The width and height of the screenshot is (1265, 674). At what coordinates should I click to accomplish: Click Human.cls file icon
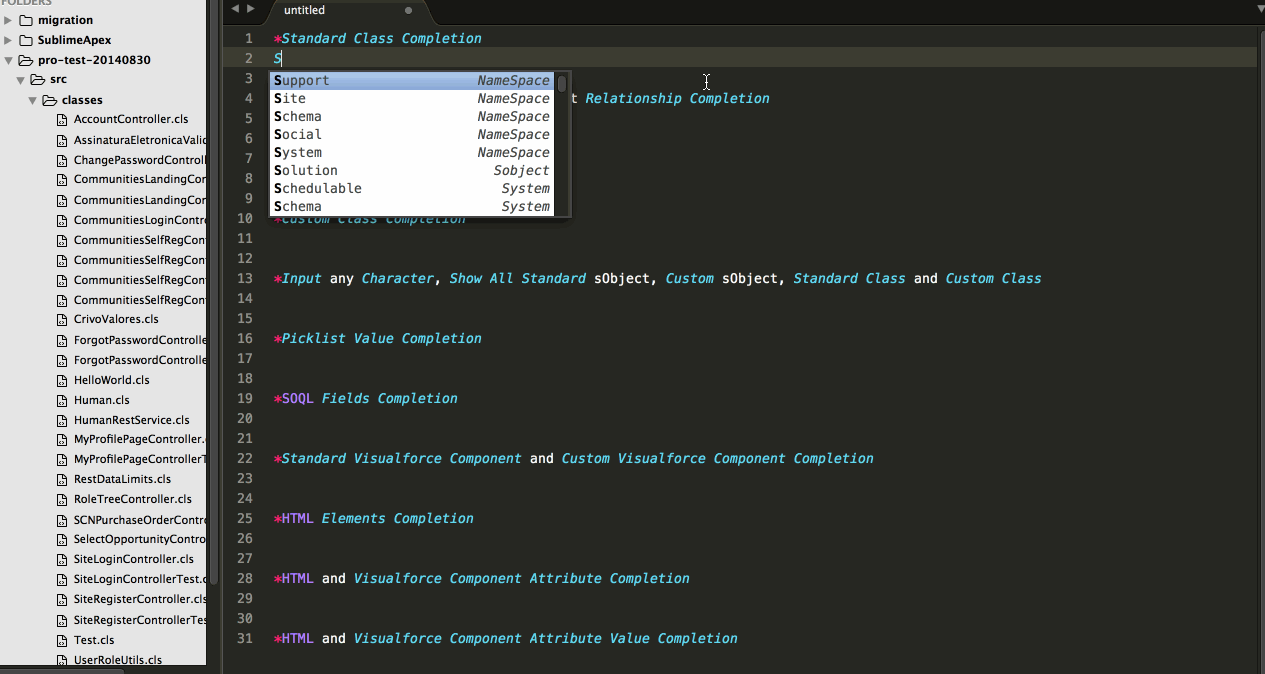(x=62, y=400)
